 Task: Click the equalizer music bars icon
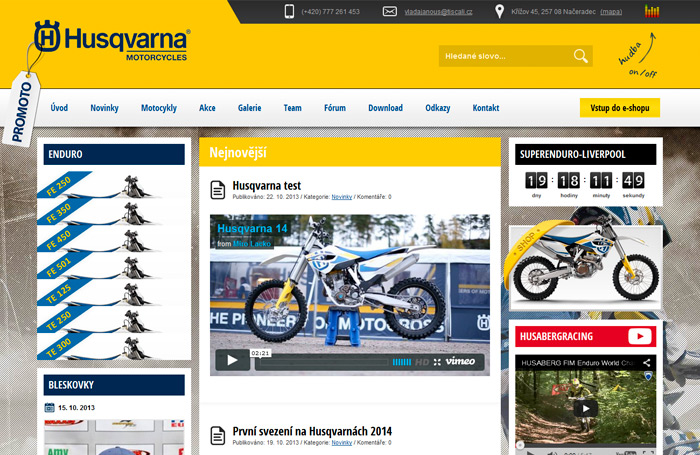[x=652, y=11]
